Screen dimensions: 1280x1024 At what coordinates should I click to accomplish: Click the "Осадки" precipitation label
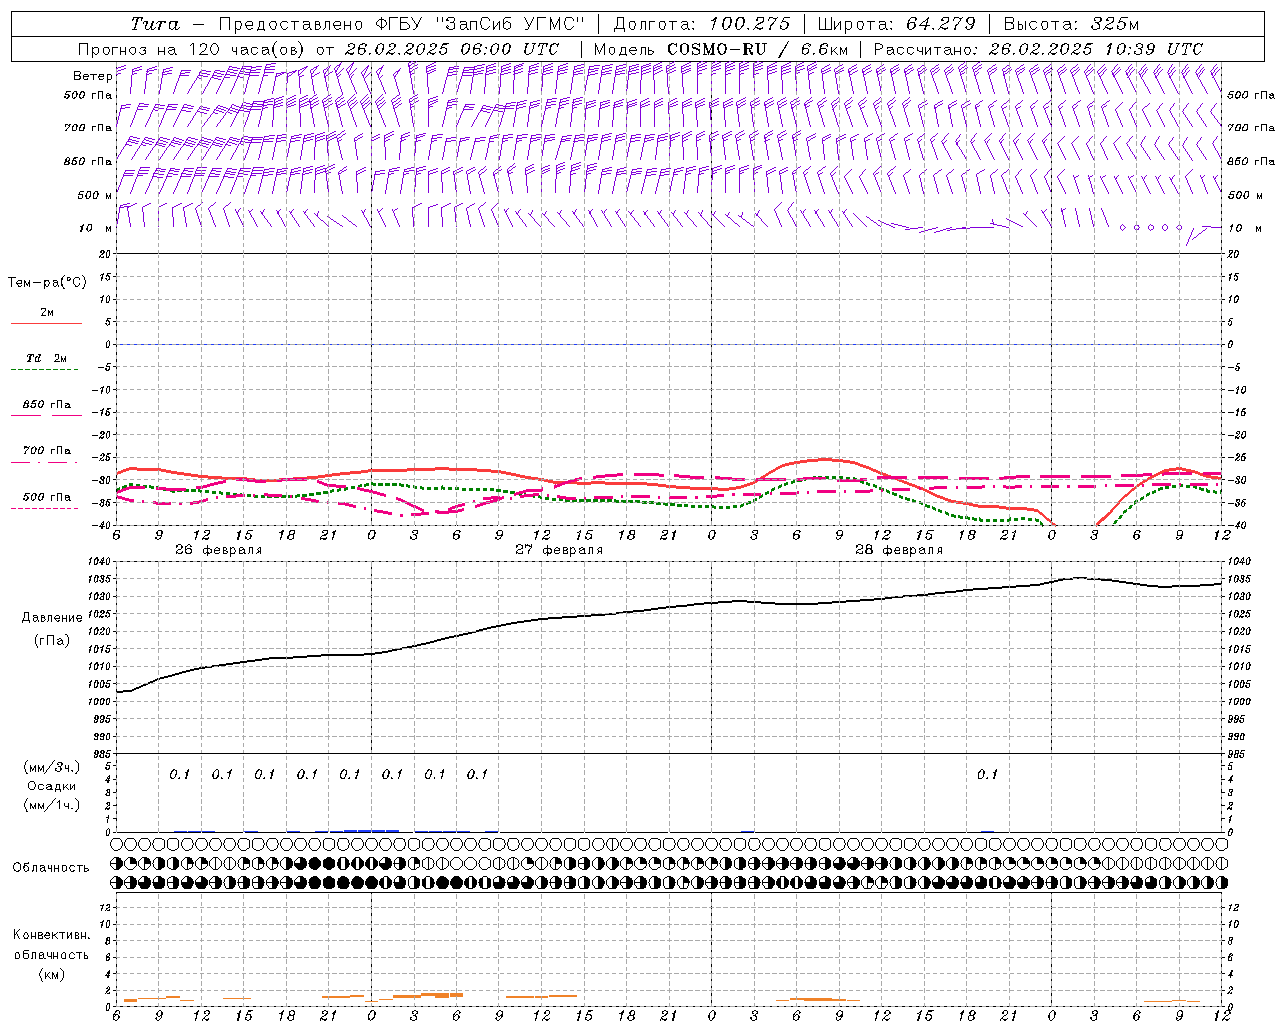point(52,786)
